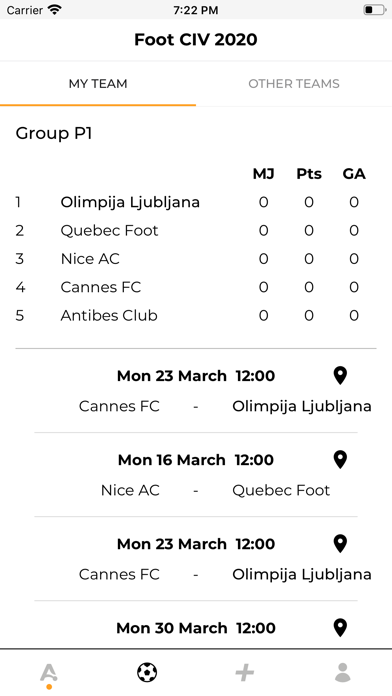Select Cannes FC in the standings table

point(196,287)
